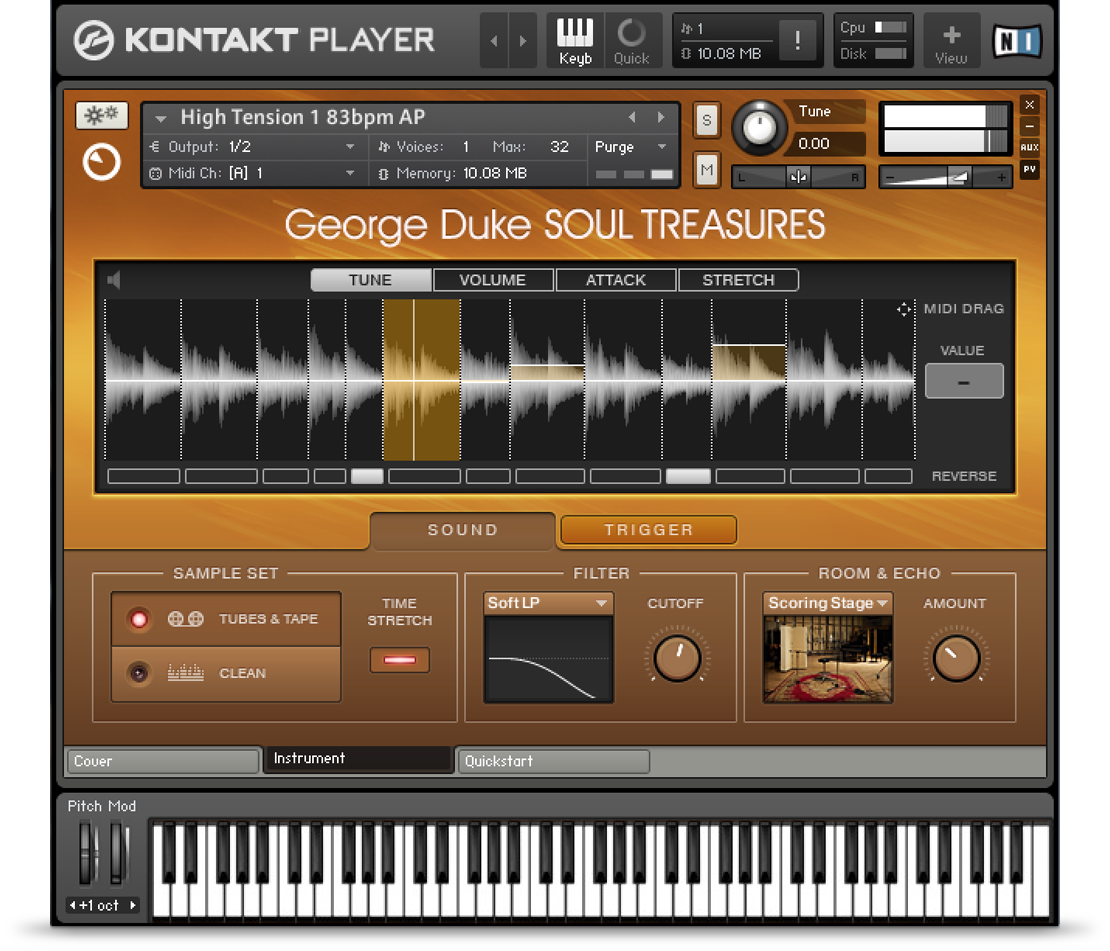Click the pan center icon on pan slider
1110x951 pixels.
pyautogui.click(x=799, y=177)
